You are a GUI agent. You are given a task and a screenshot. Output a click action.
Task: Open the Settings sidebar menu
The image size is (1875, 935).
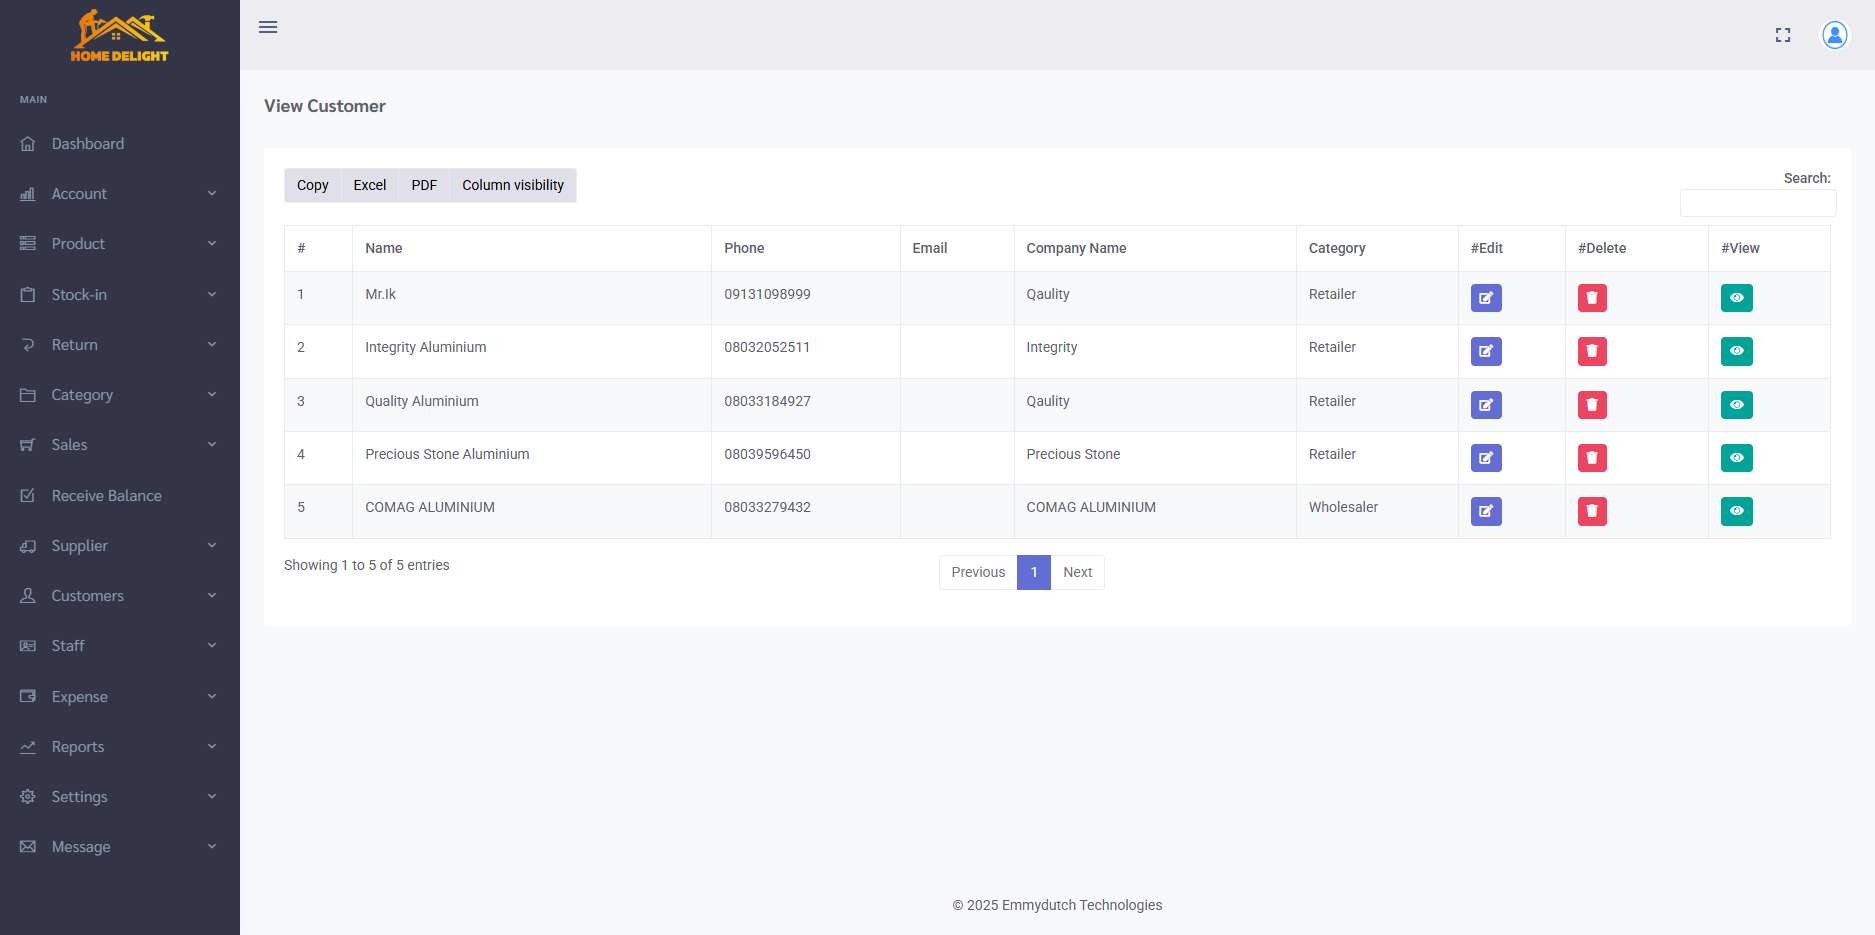click(120, 797)
